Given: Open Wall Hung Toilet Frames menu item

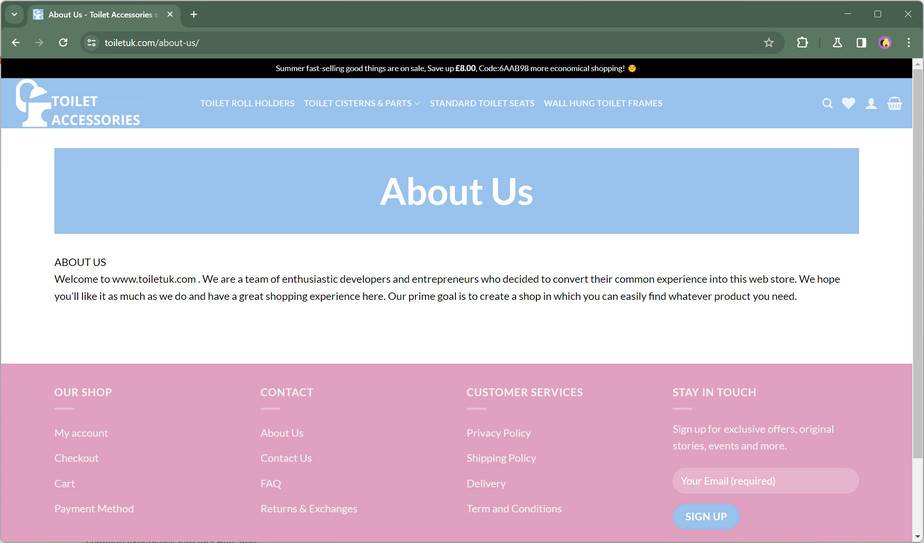Looking at the screenshot, I should 603,103.
